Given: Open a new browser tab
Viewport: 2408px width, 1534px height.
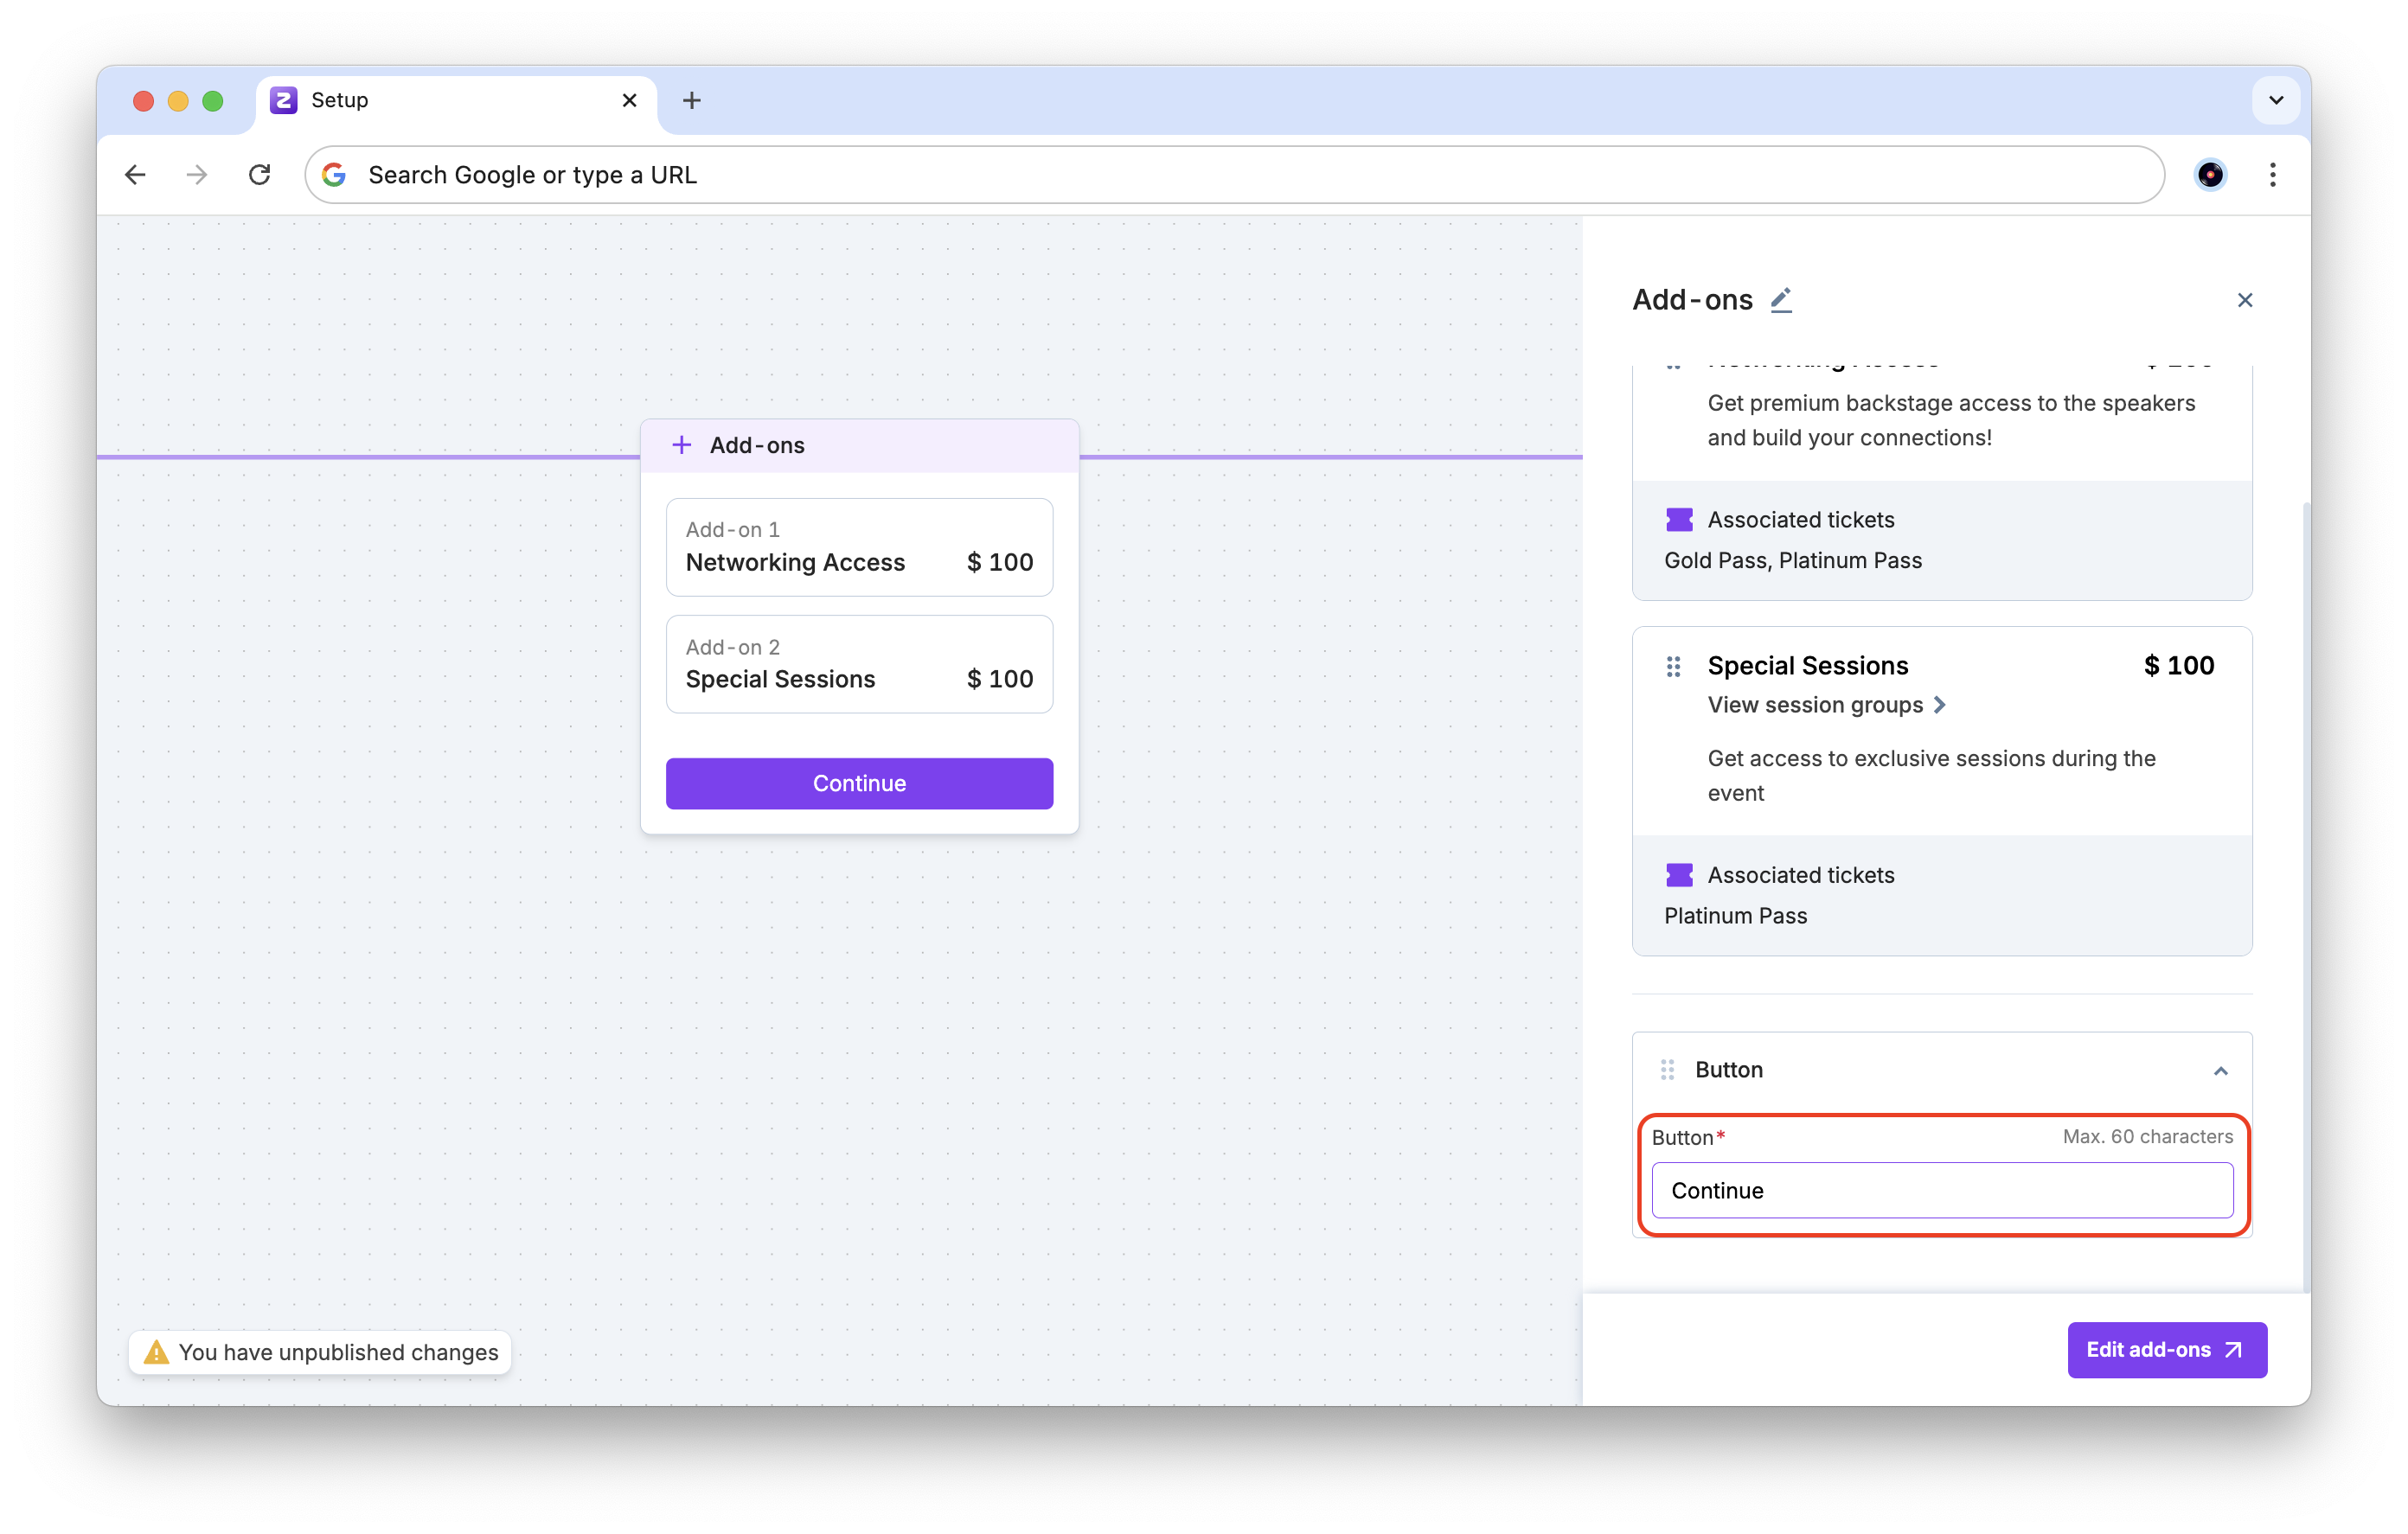Looking at the screenshot, I should coord(691,100).
